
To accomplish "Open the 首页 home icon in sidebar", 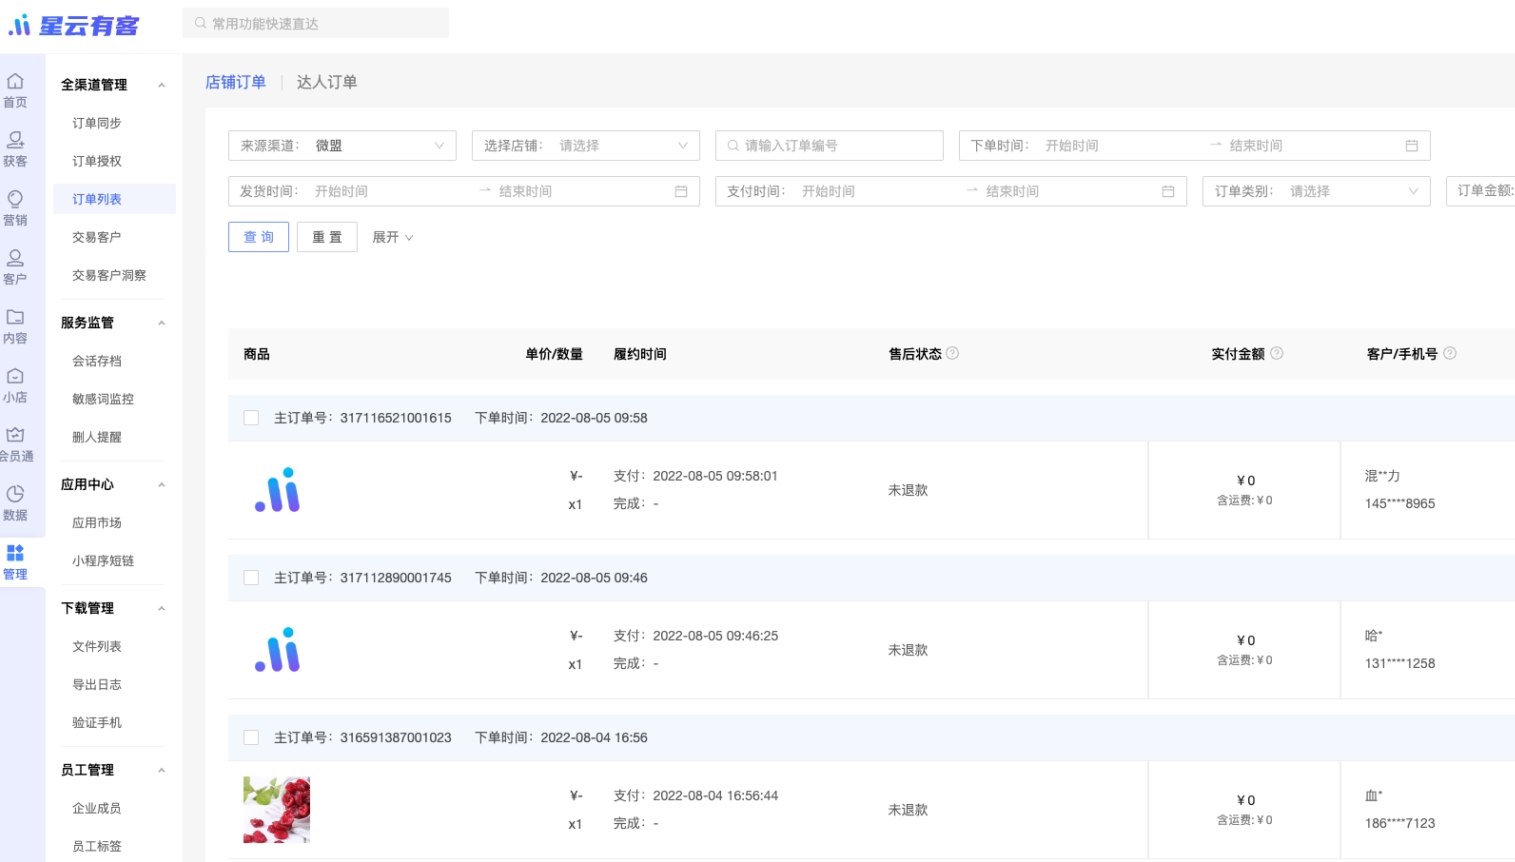I will tap(15, 82).
